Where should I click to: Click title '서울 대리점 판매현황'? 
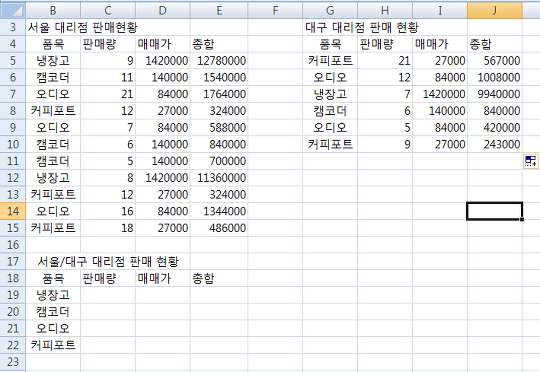[83, 27]
